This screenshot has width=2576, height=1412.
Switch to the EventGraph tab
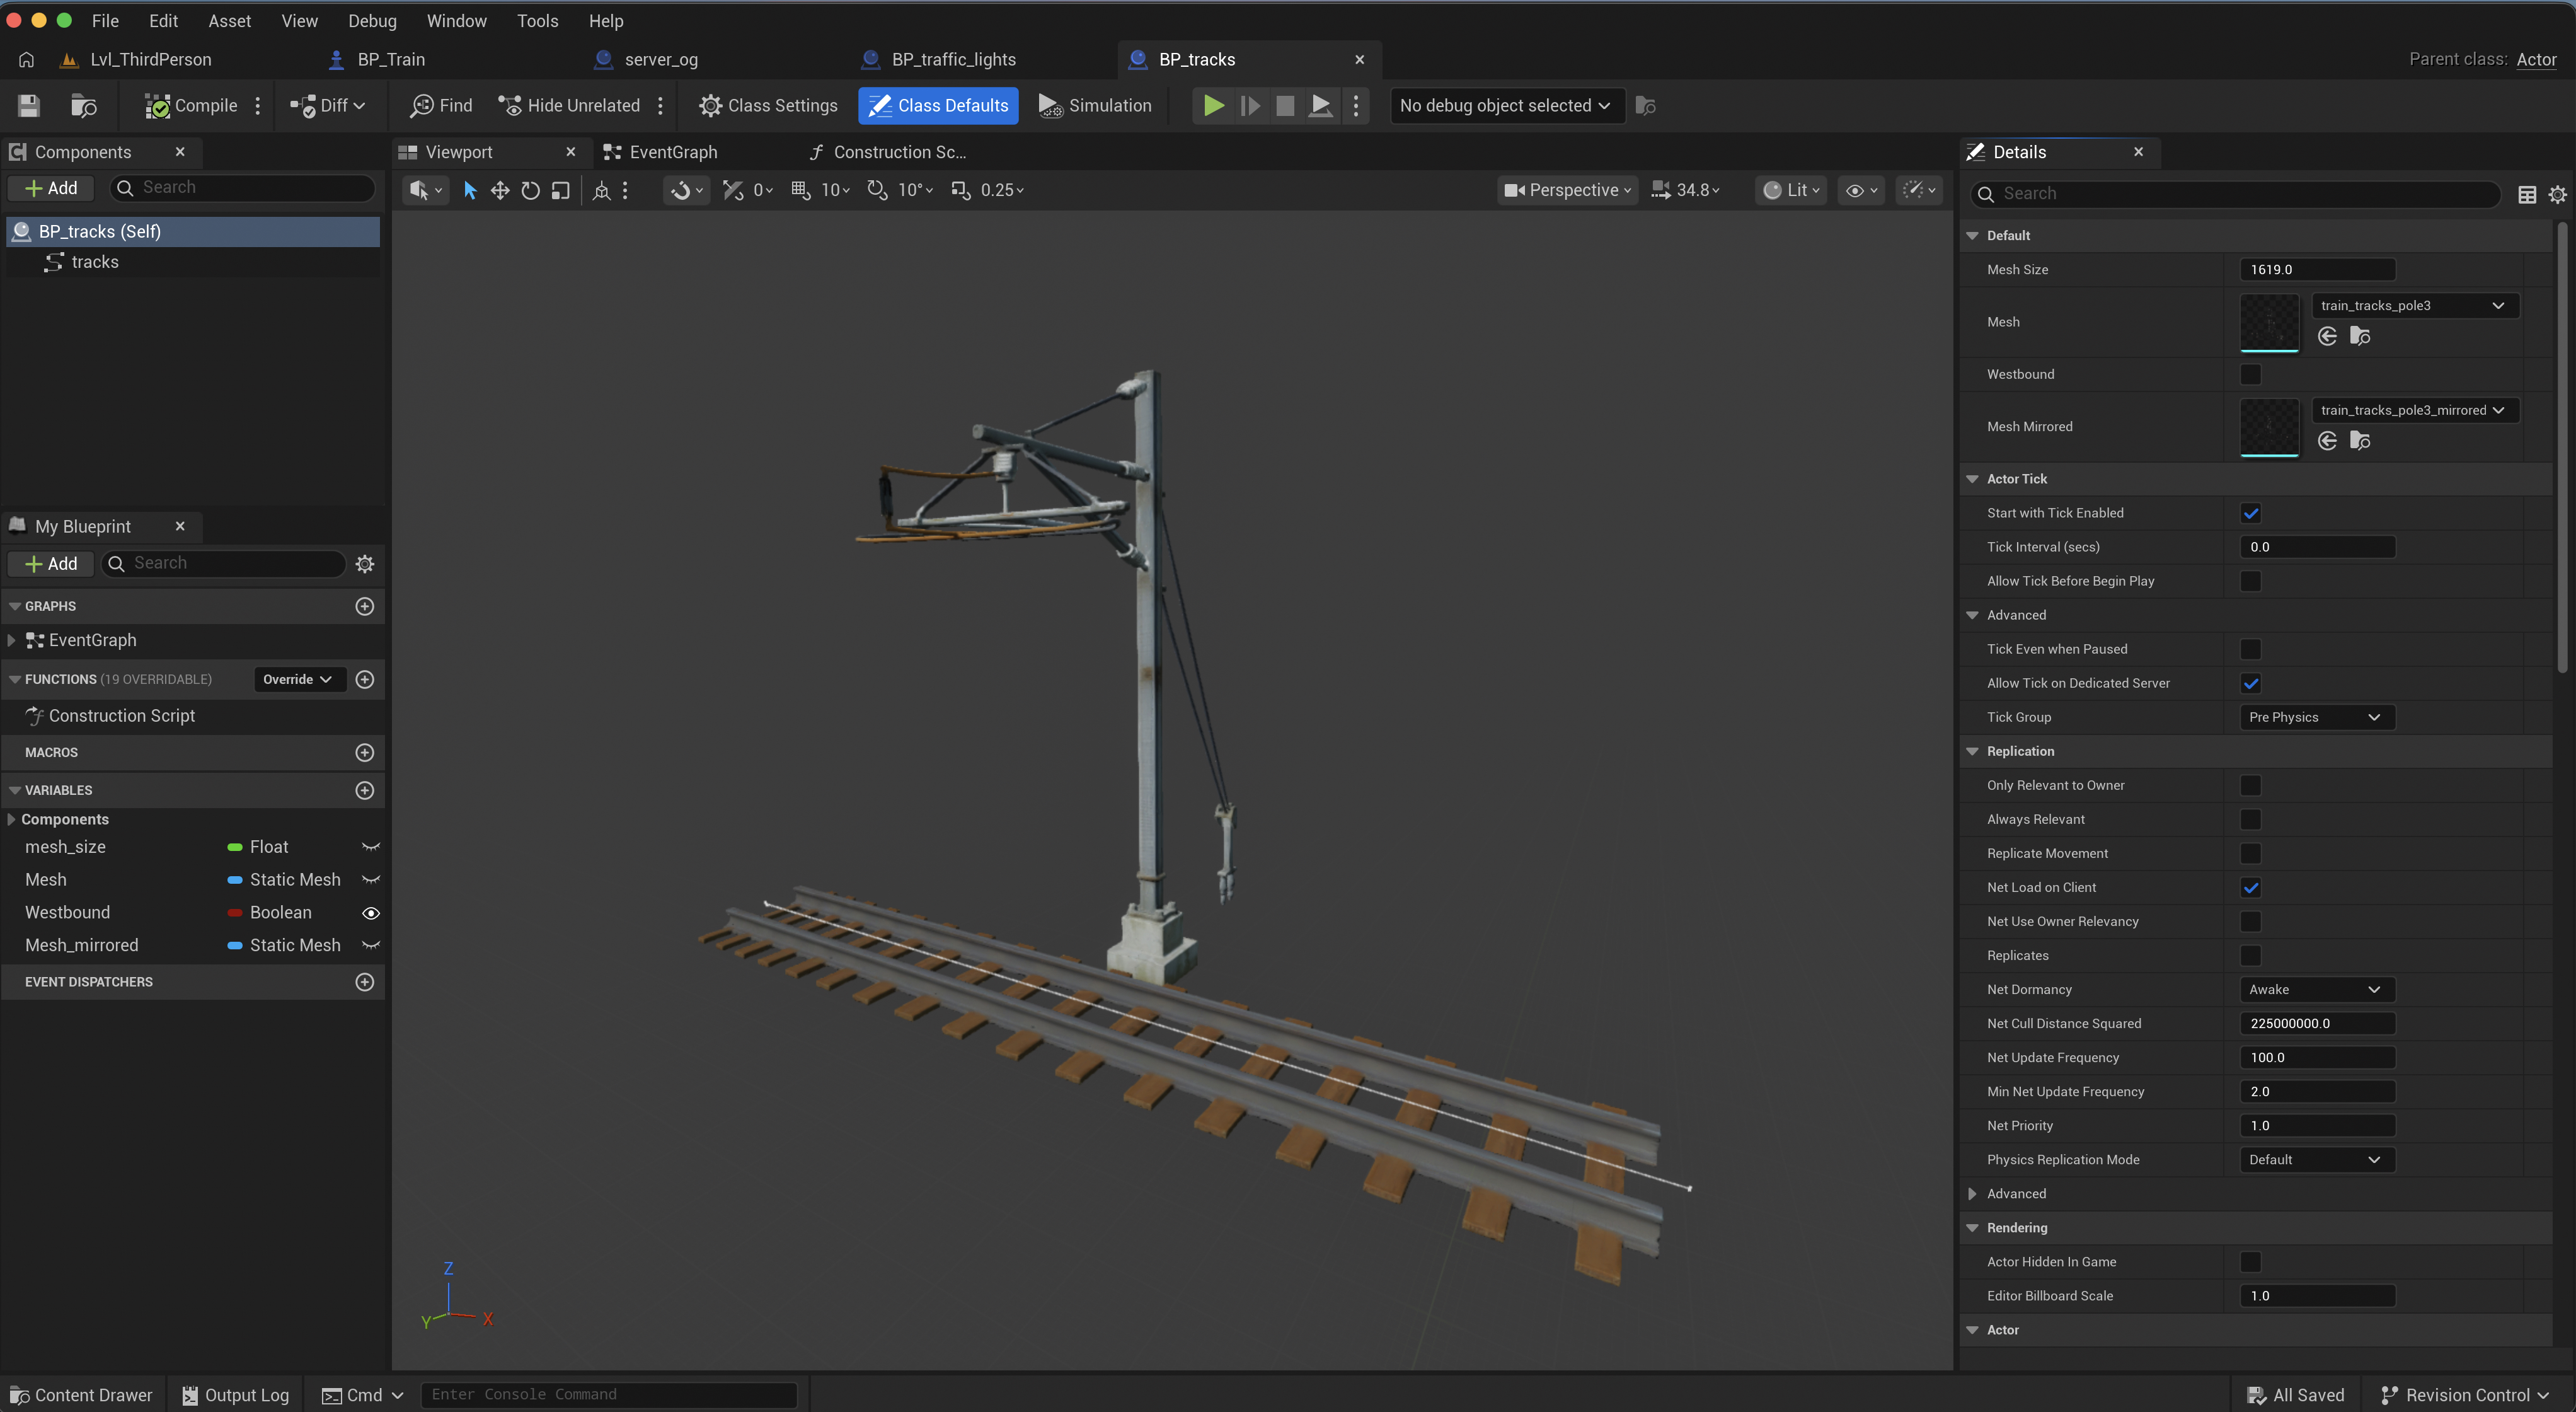point(672,152)
